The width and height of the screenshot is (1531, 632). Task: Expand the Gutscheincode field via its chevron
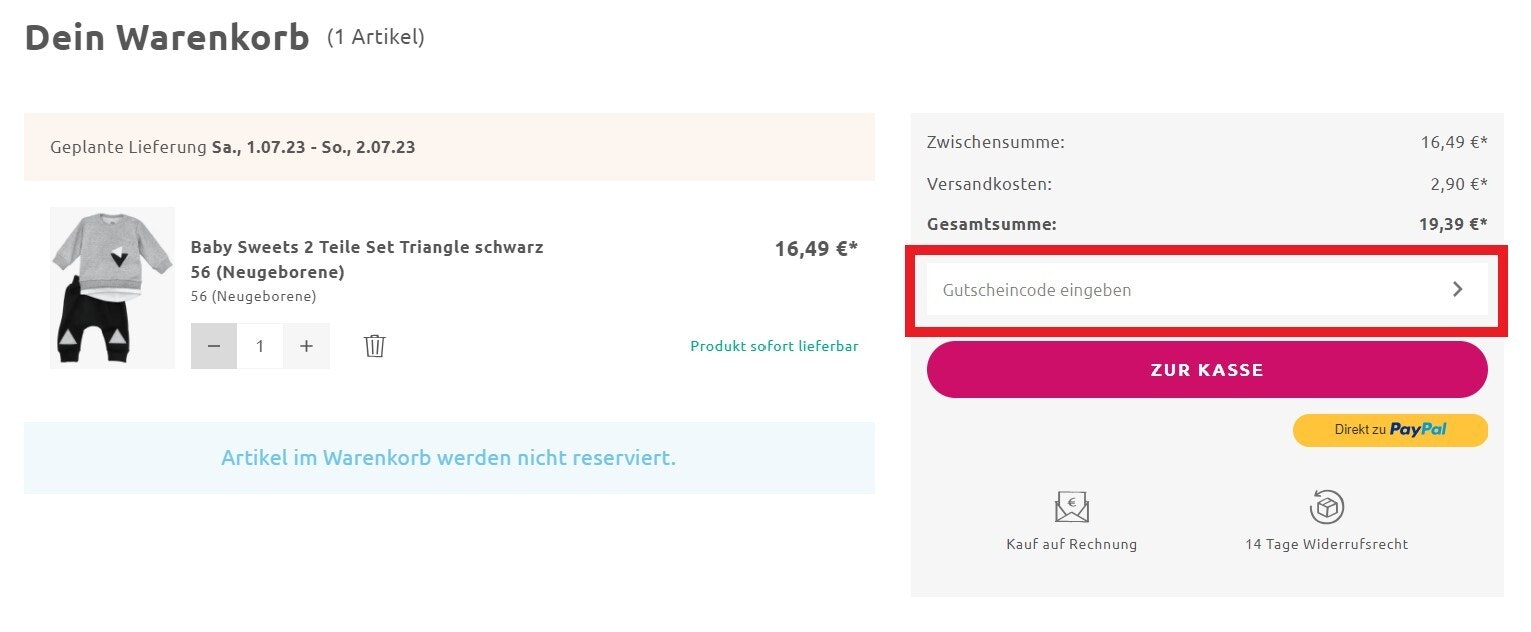1458,289
